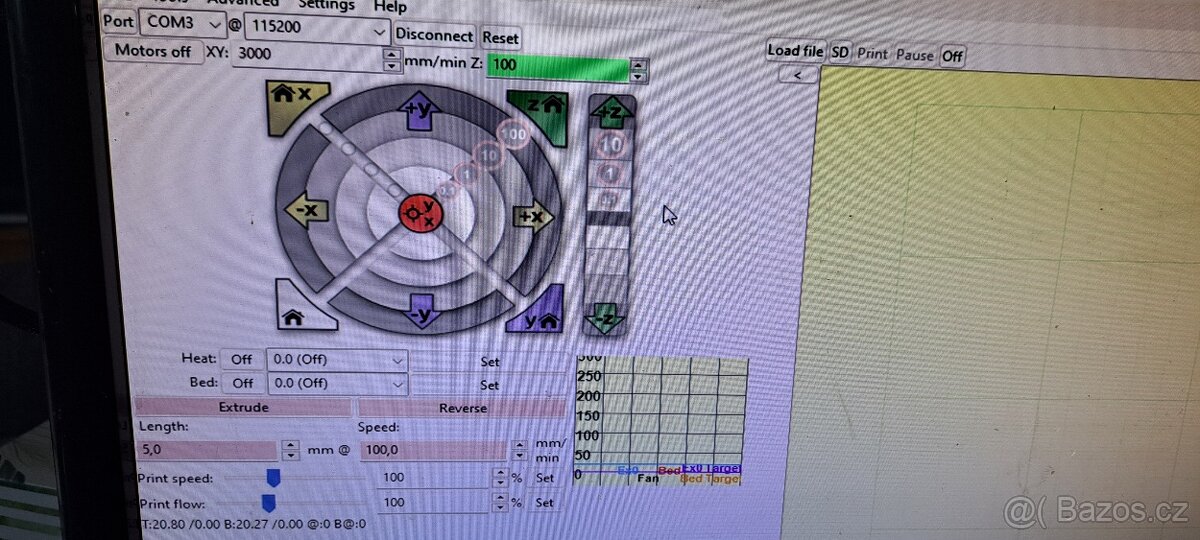The width and height of the screenshot is (1200, 540).
Task: Move the head using the +X arrow
Action: click(x=532, y=217)
